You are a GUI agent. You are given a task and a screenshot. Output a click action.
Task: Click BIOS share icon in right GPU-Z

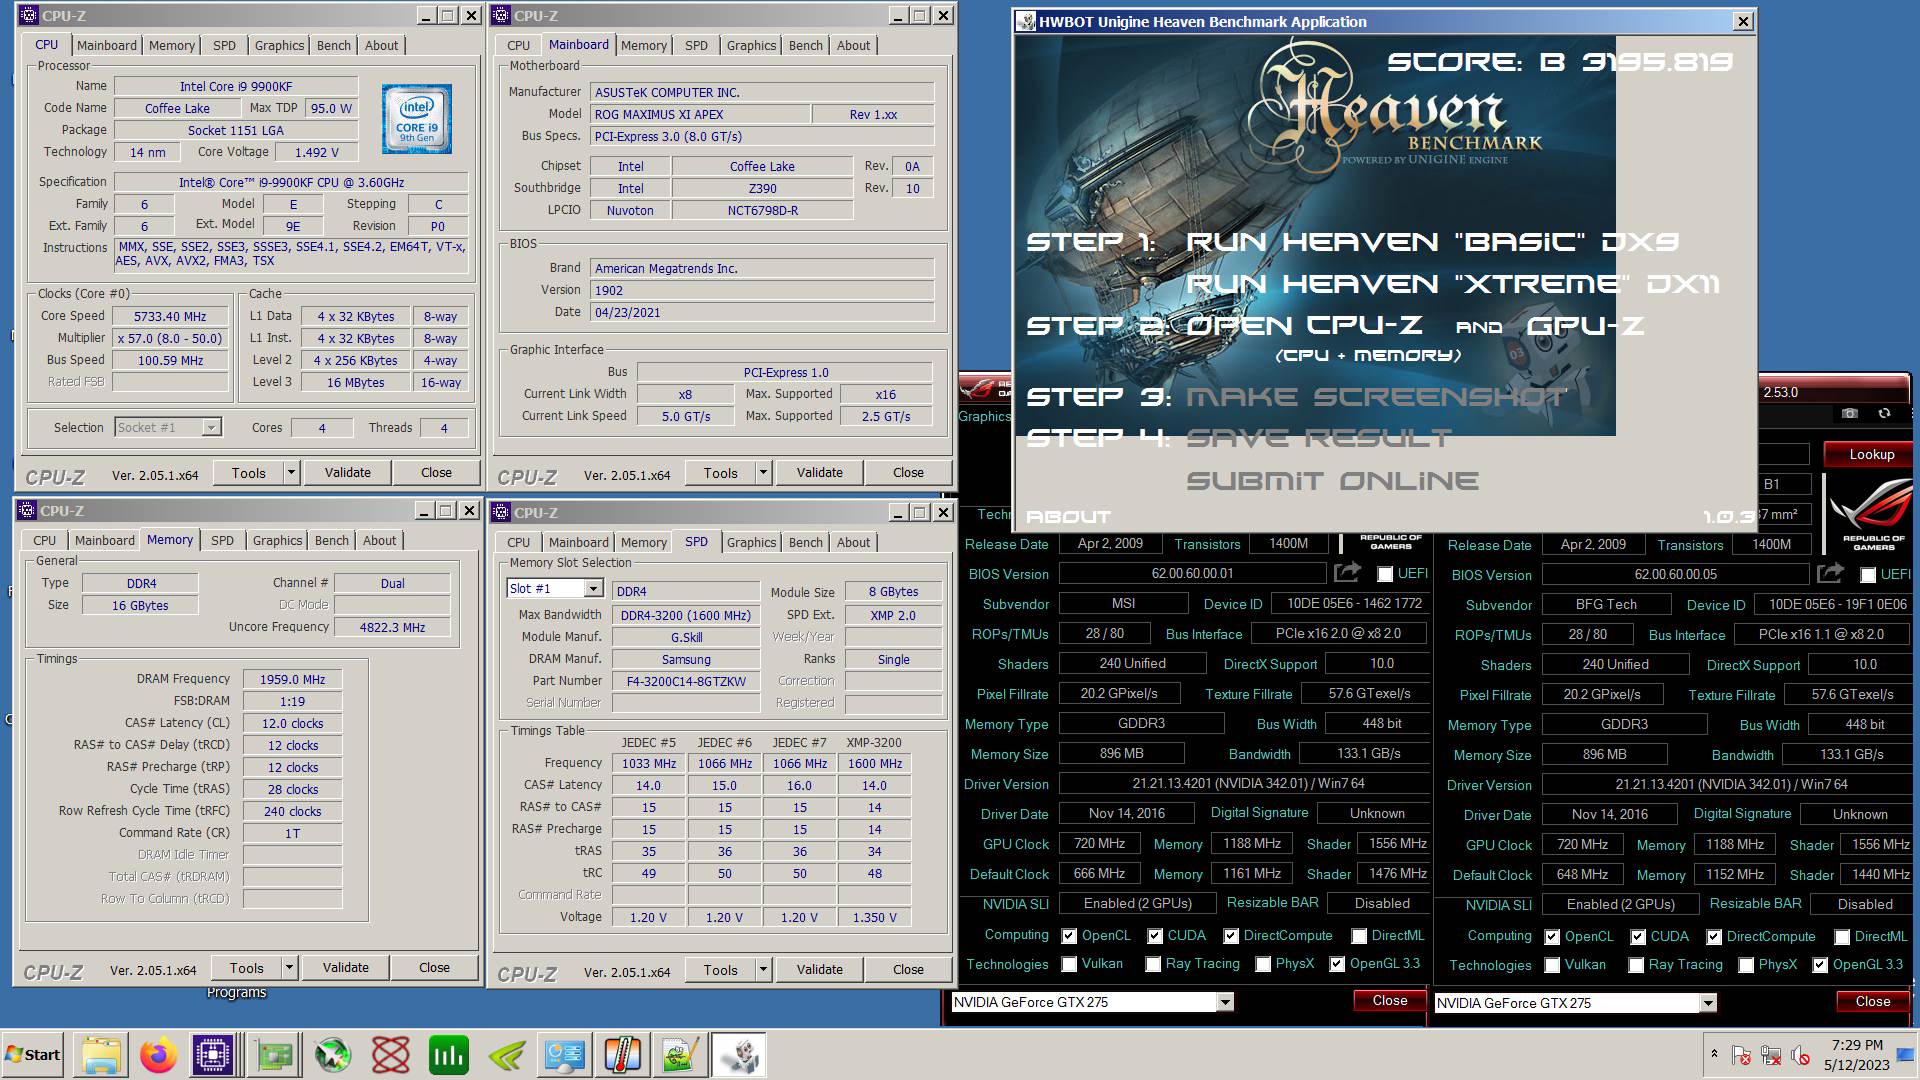point(1830,573)
